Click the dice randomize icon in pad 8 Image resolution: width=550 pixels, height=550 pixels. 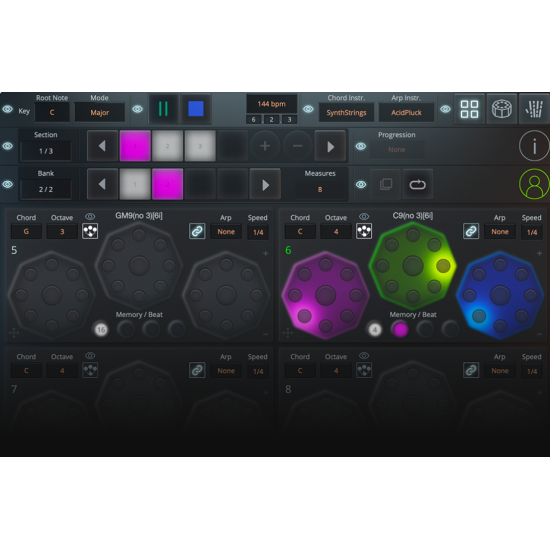click(x=364, y=370)
